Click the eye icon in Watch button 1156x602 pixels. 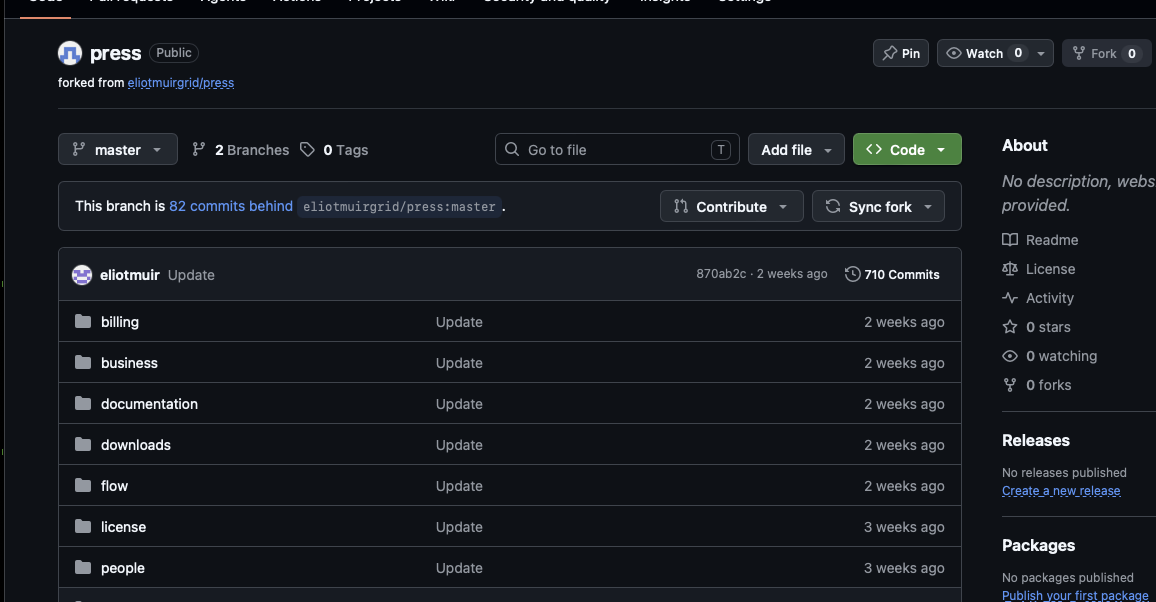tap(954, 53)
